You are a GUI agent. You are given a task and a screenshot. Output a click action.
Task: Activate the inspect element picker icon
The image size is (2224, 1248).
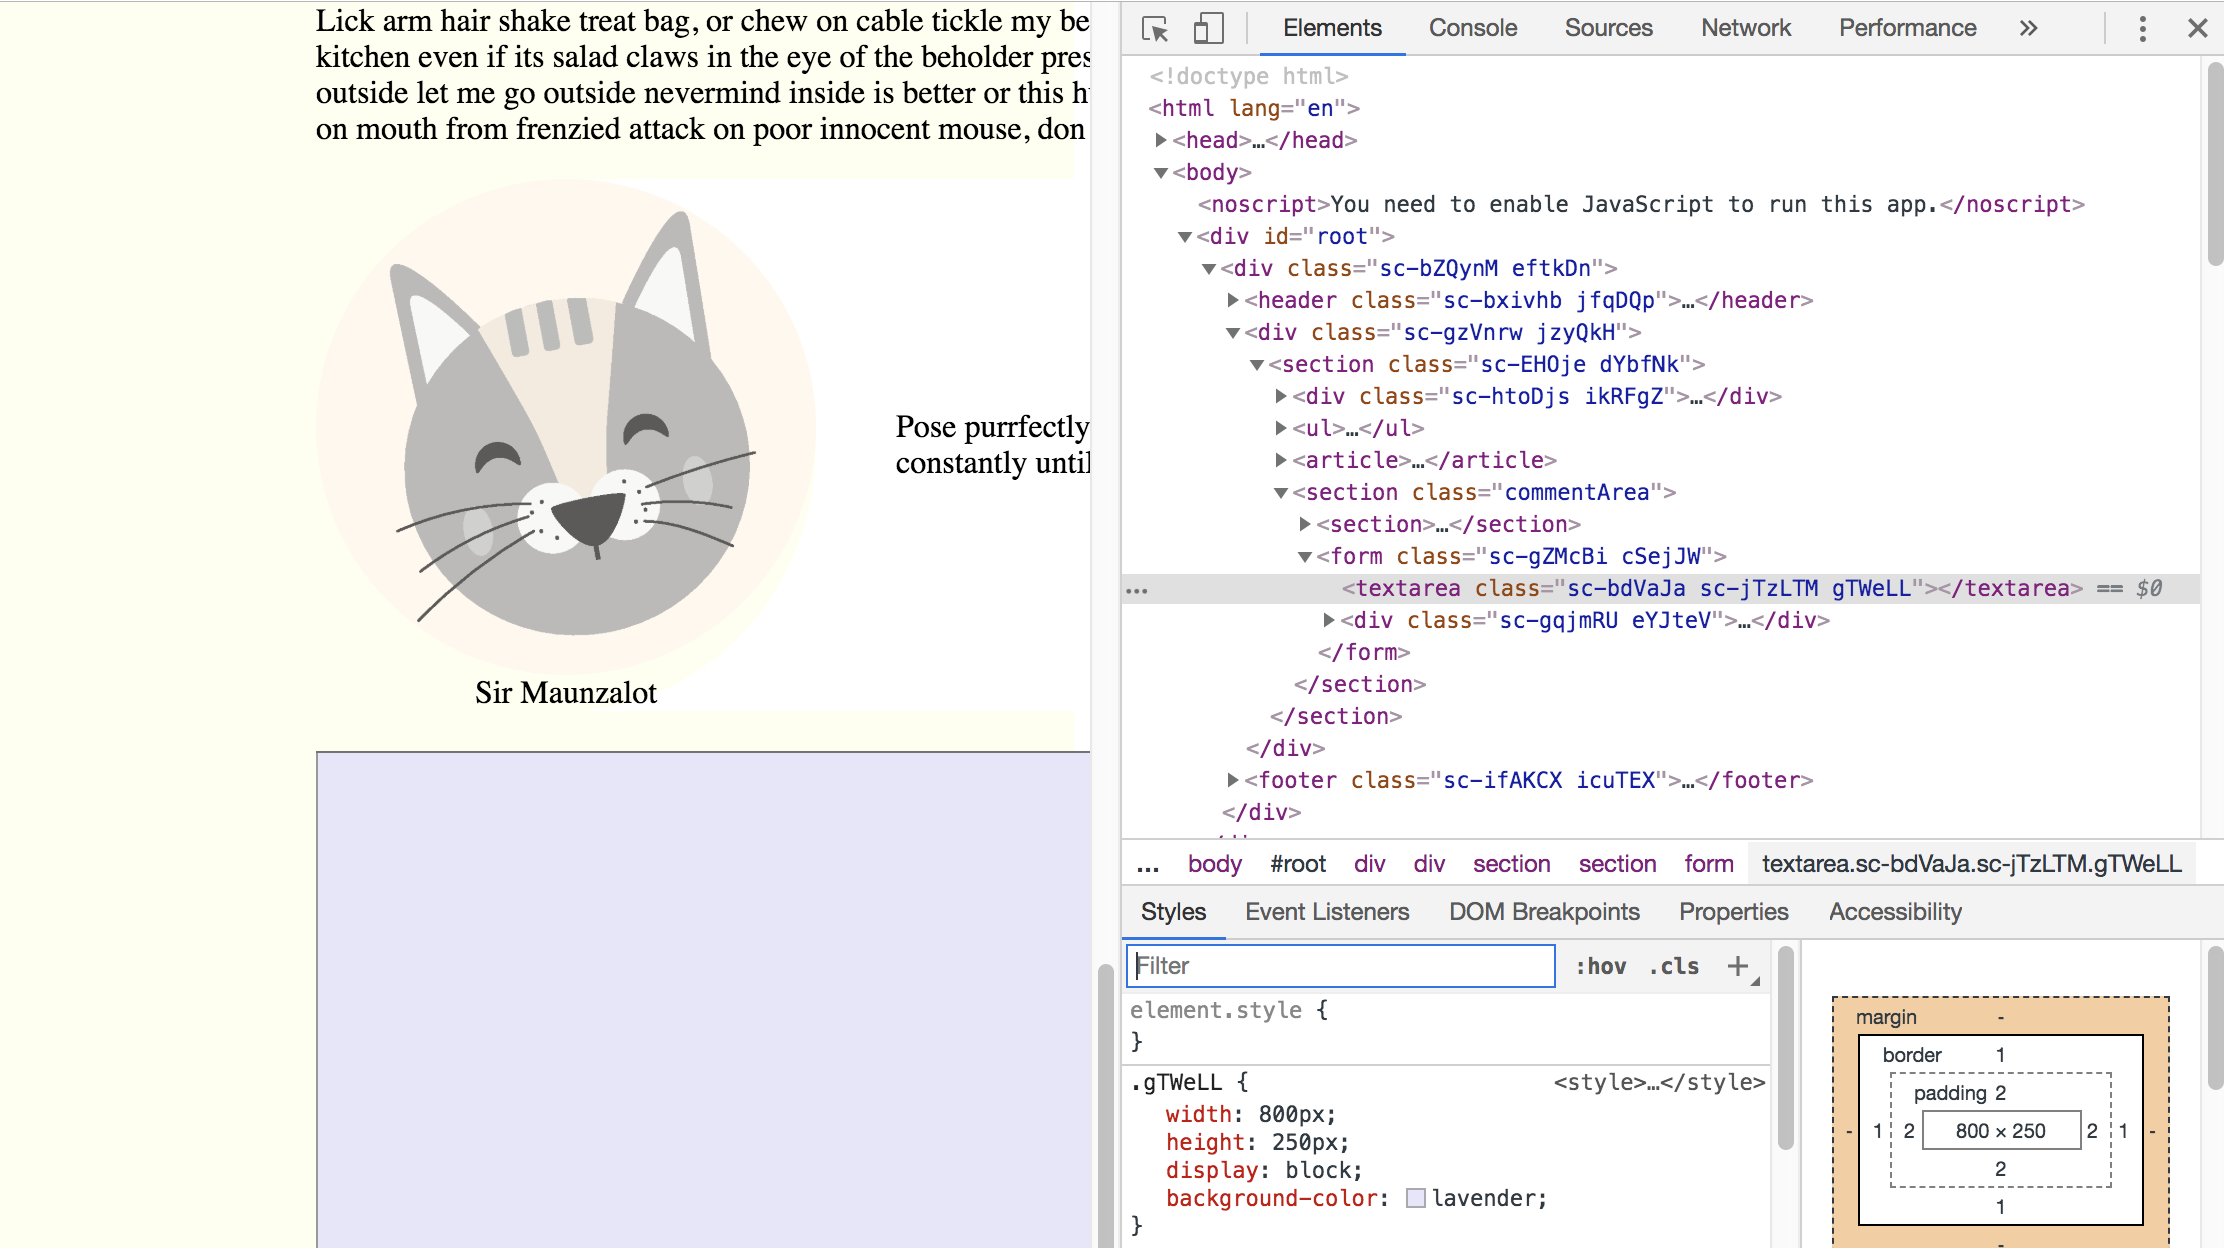(x=1155, y=29)
